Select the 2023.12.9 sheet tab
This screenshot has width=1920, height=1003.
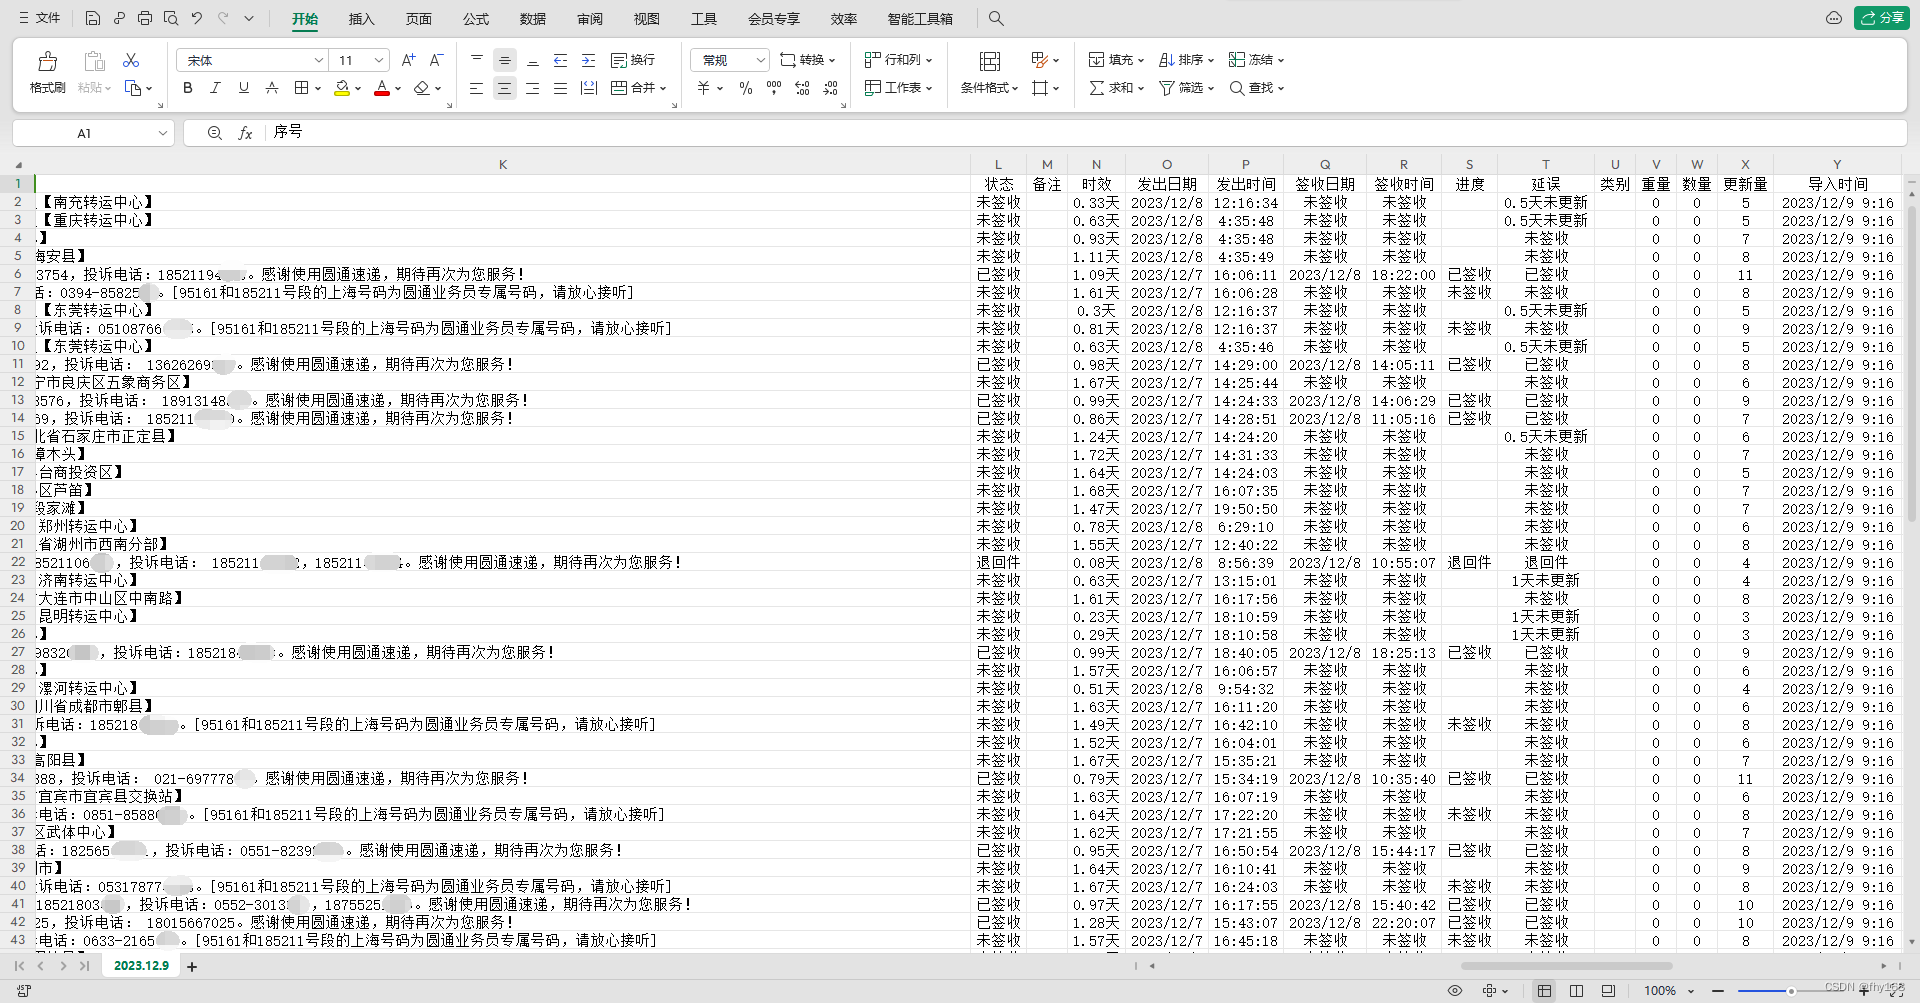[141, 966]
